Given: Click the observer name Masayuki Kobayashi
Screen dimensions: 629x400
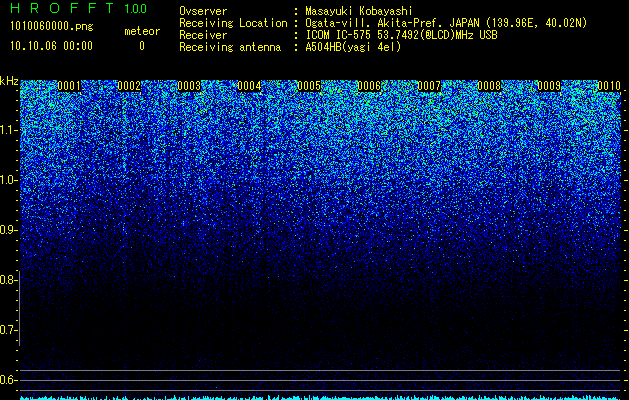Looking at the screenshot, I should coord(359,11).
